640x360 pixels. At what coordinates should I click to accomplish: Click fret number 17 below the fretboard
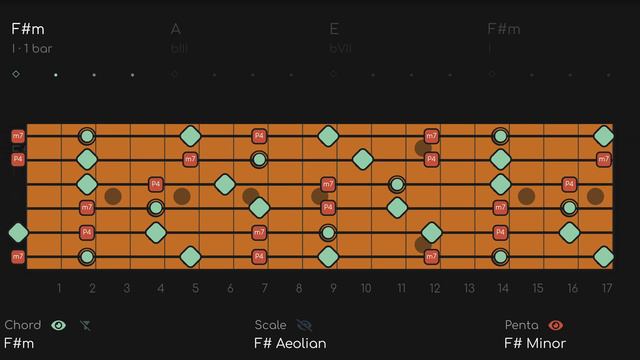(x=607, y=289)
